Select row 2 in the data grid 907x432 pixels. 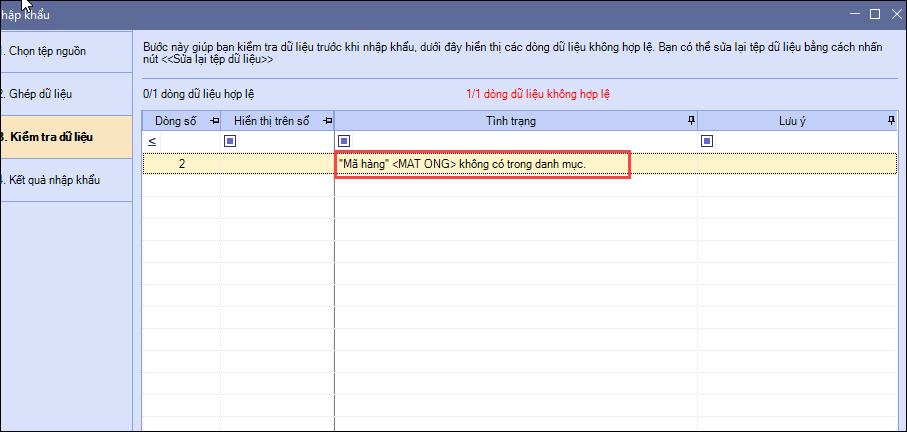tap(182, 163)
